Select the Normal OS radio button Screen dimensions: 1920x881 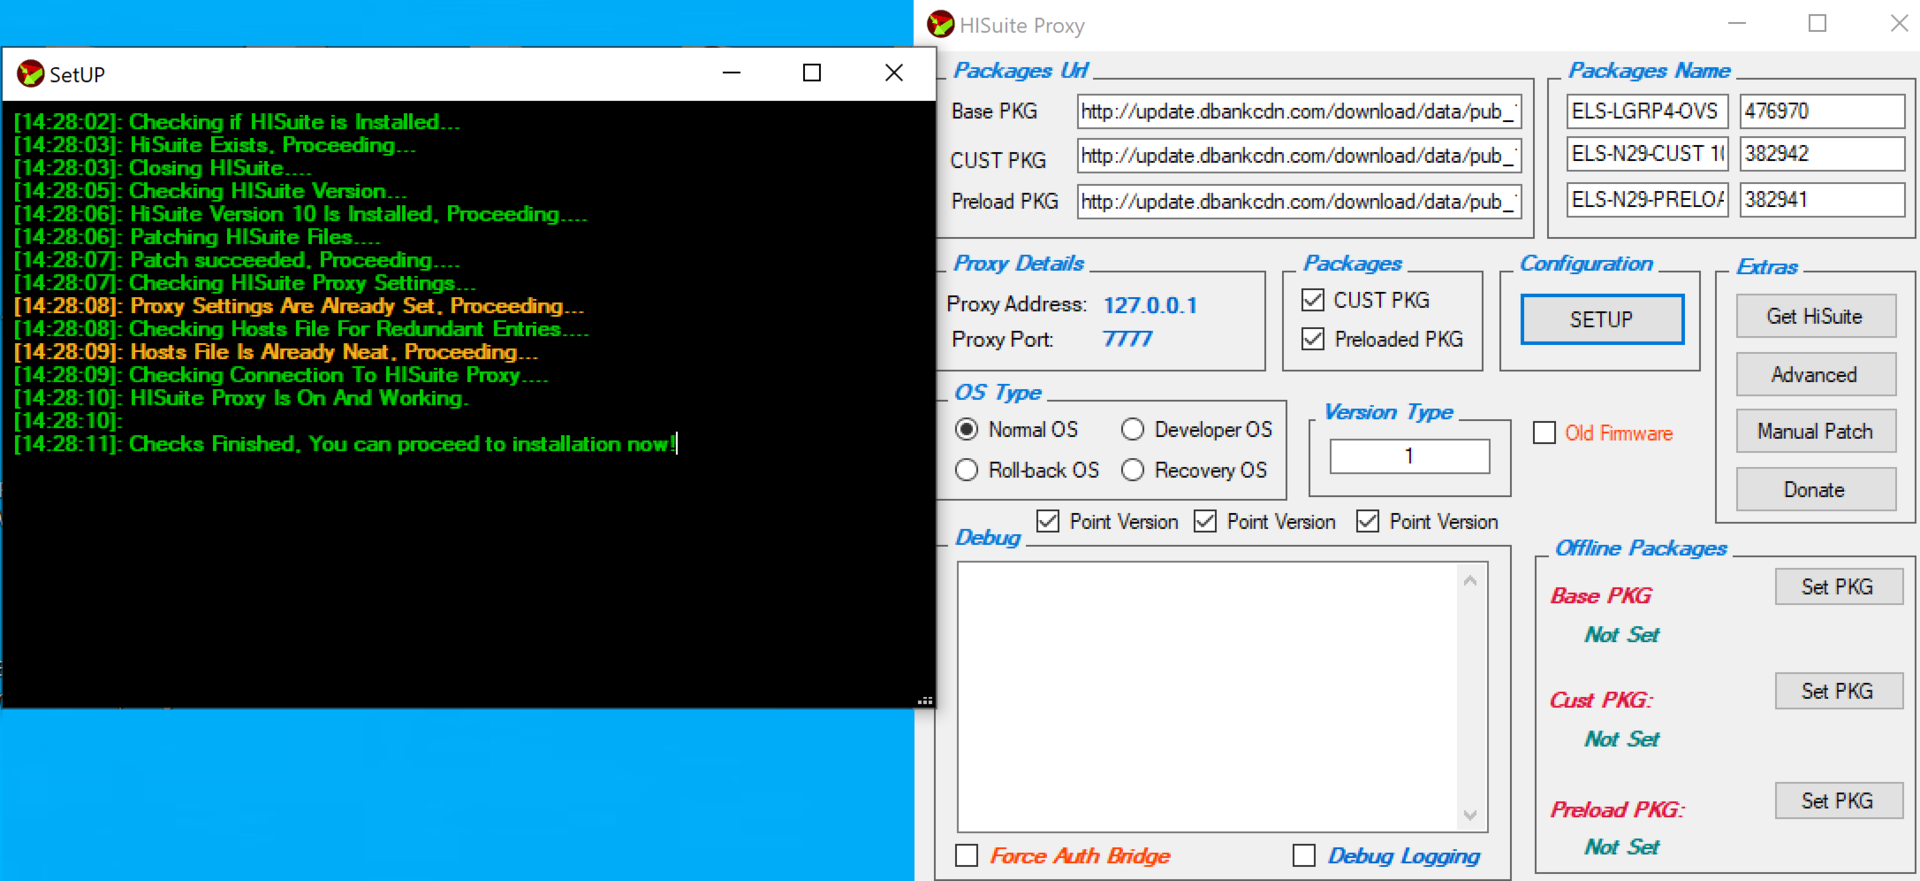tap(966, 430)
